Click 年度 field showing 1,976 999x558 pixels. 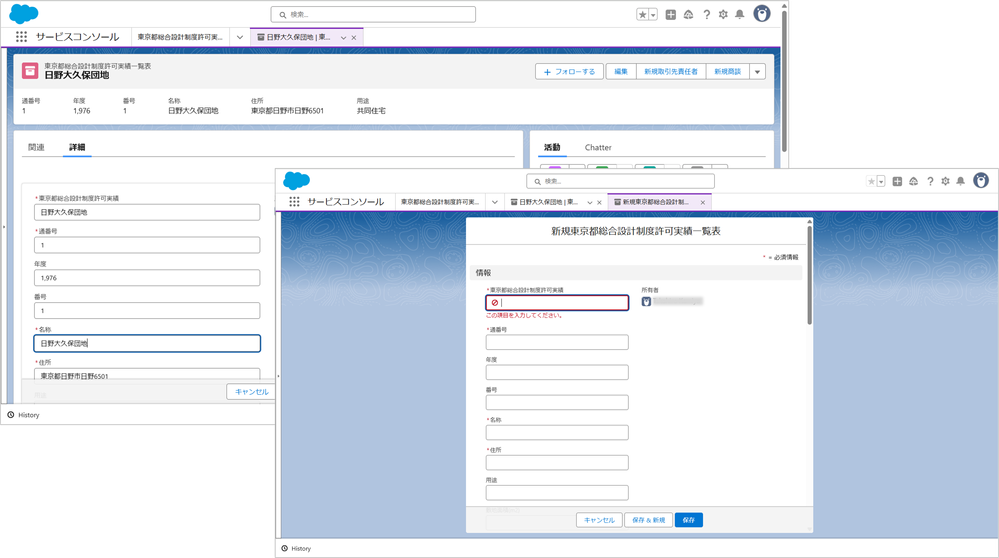click(147, 278)
